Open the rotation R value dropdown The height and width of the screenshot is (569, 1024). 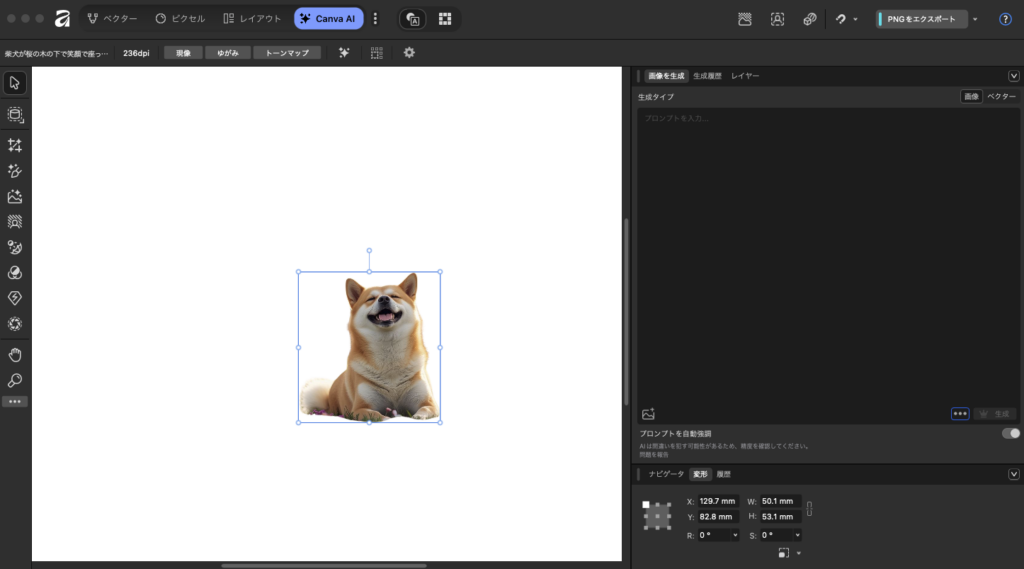click(x=735, y=535)
